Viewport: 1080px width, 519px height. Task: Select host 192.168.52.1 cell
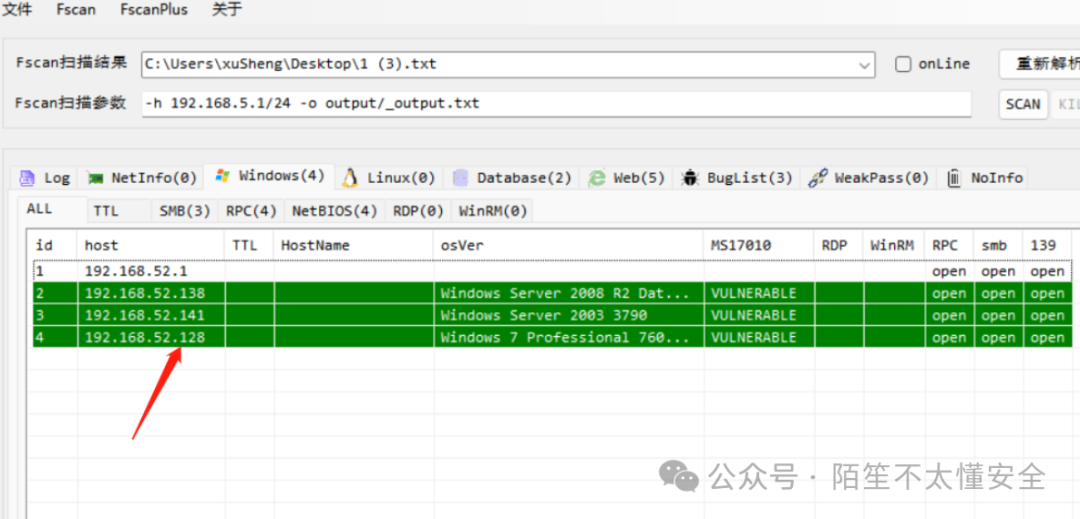[x=152, y=271]
